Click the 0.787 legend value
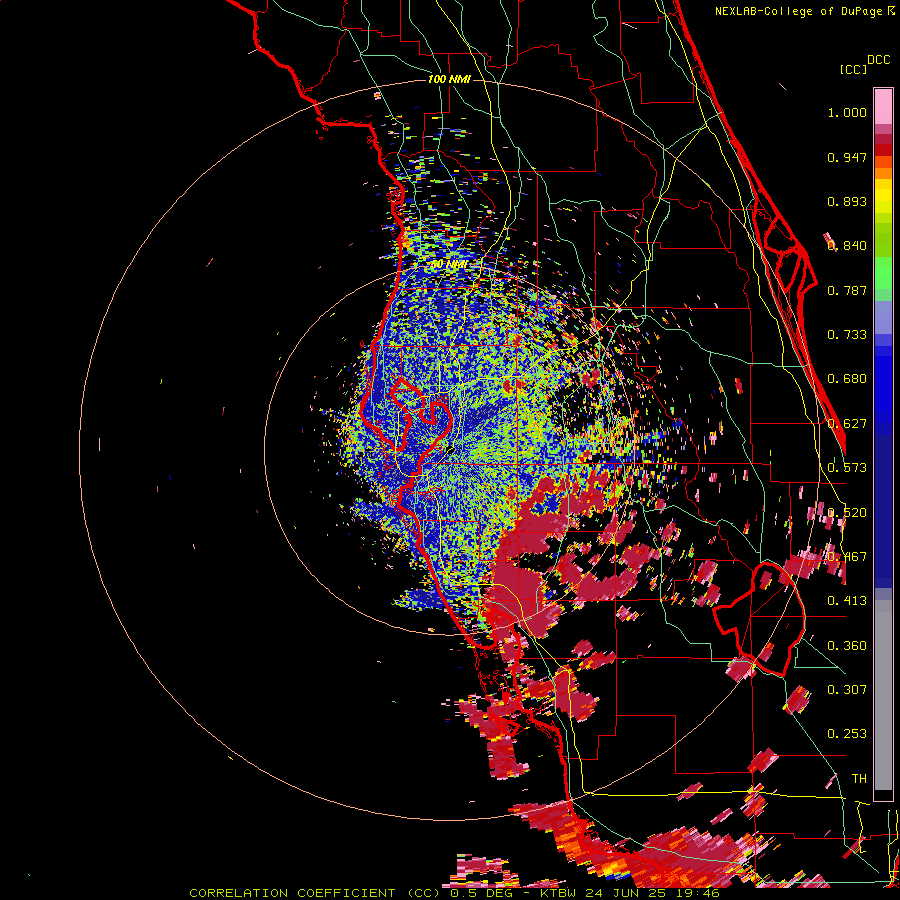Image resolution: width=900 pixels, height=900 pixels. (x=847, y=290)
